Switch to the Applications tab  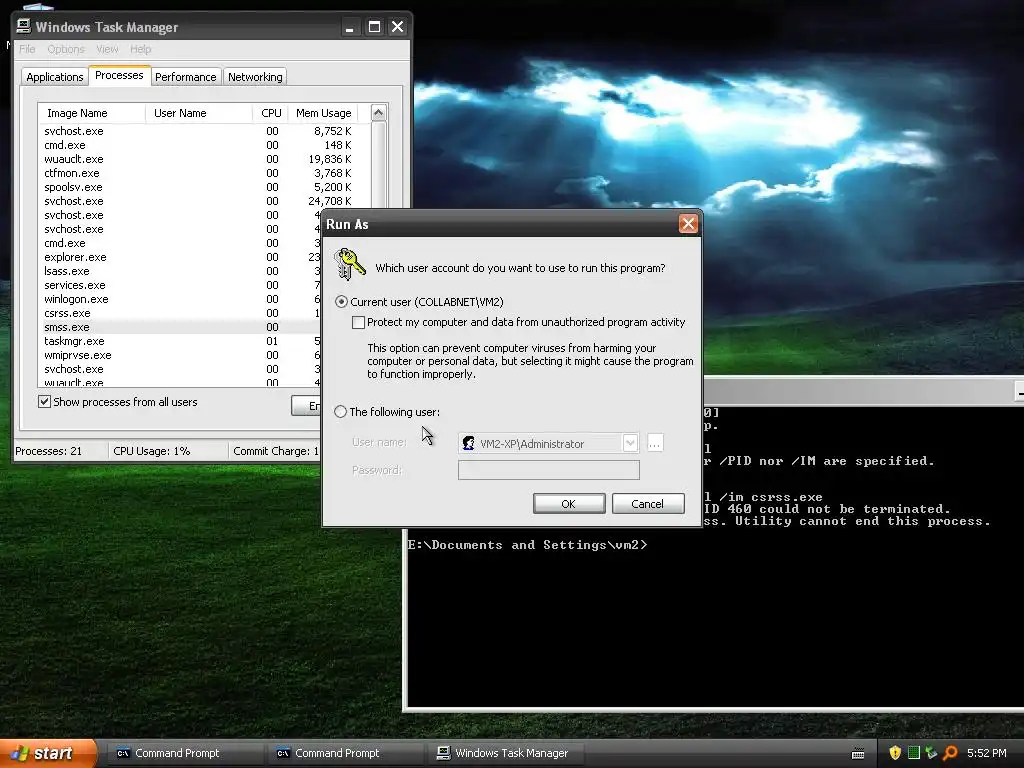point(55,77)
